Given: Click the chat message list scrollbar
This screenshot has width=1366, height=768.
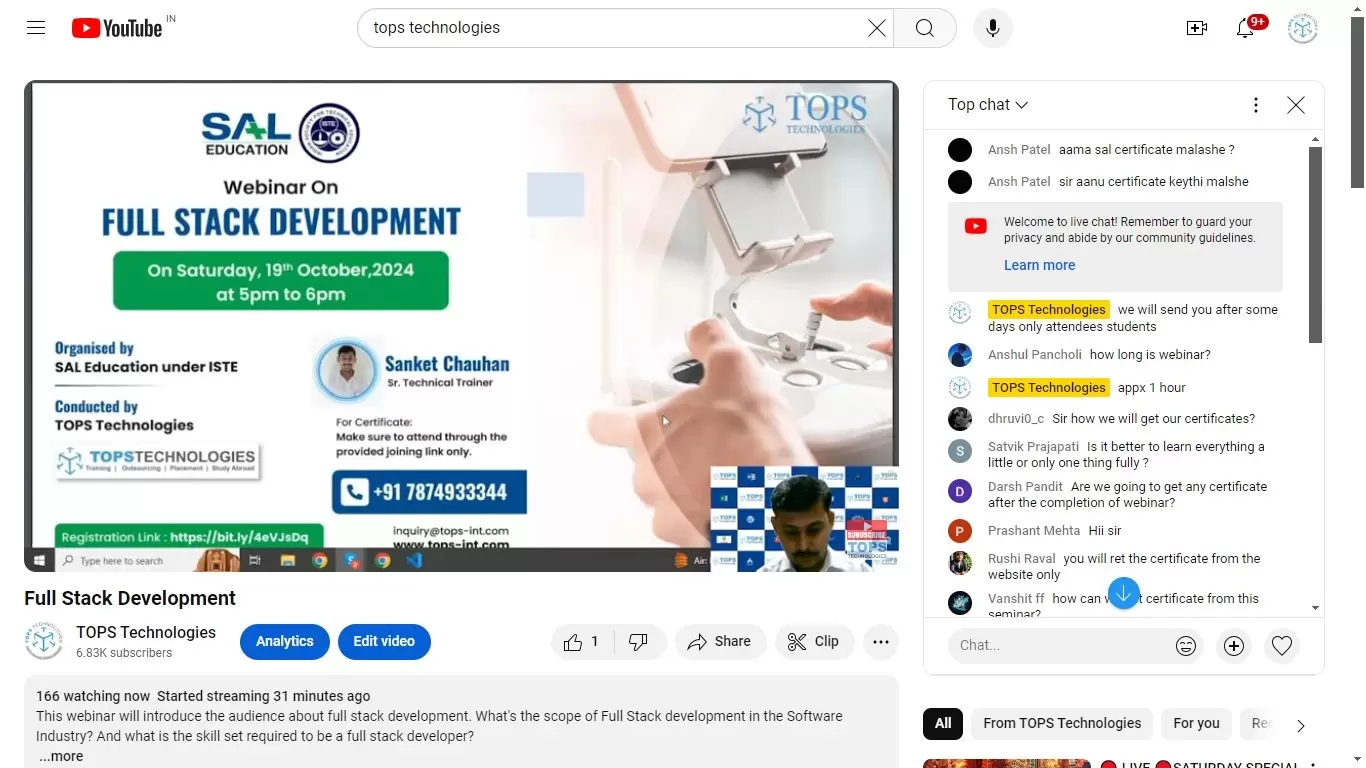Looking at the screenshot, I should click(x=1316, y=245).
